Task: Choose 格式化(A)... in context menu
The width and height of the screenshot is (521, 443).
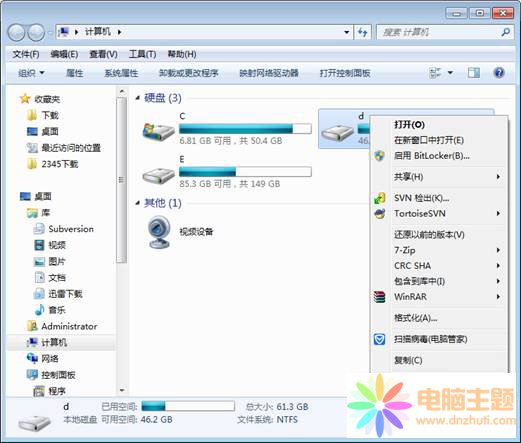Action: (415, 318)
